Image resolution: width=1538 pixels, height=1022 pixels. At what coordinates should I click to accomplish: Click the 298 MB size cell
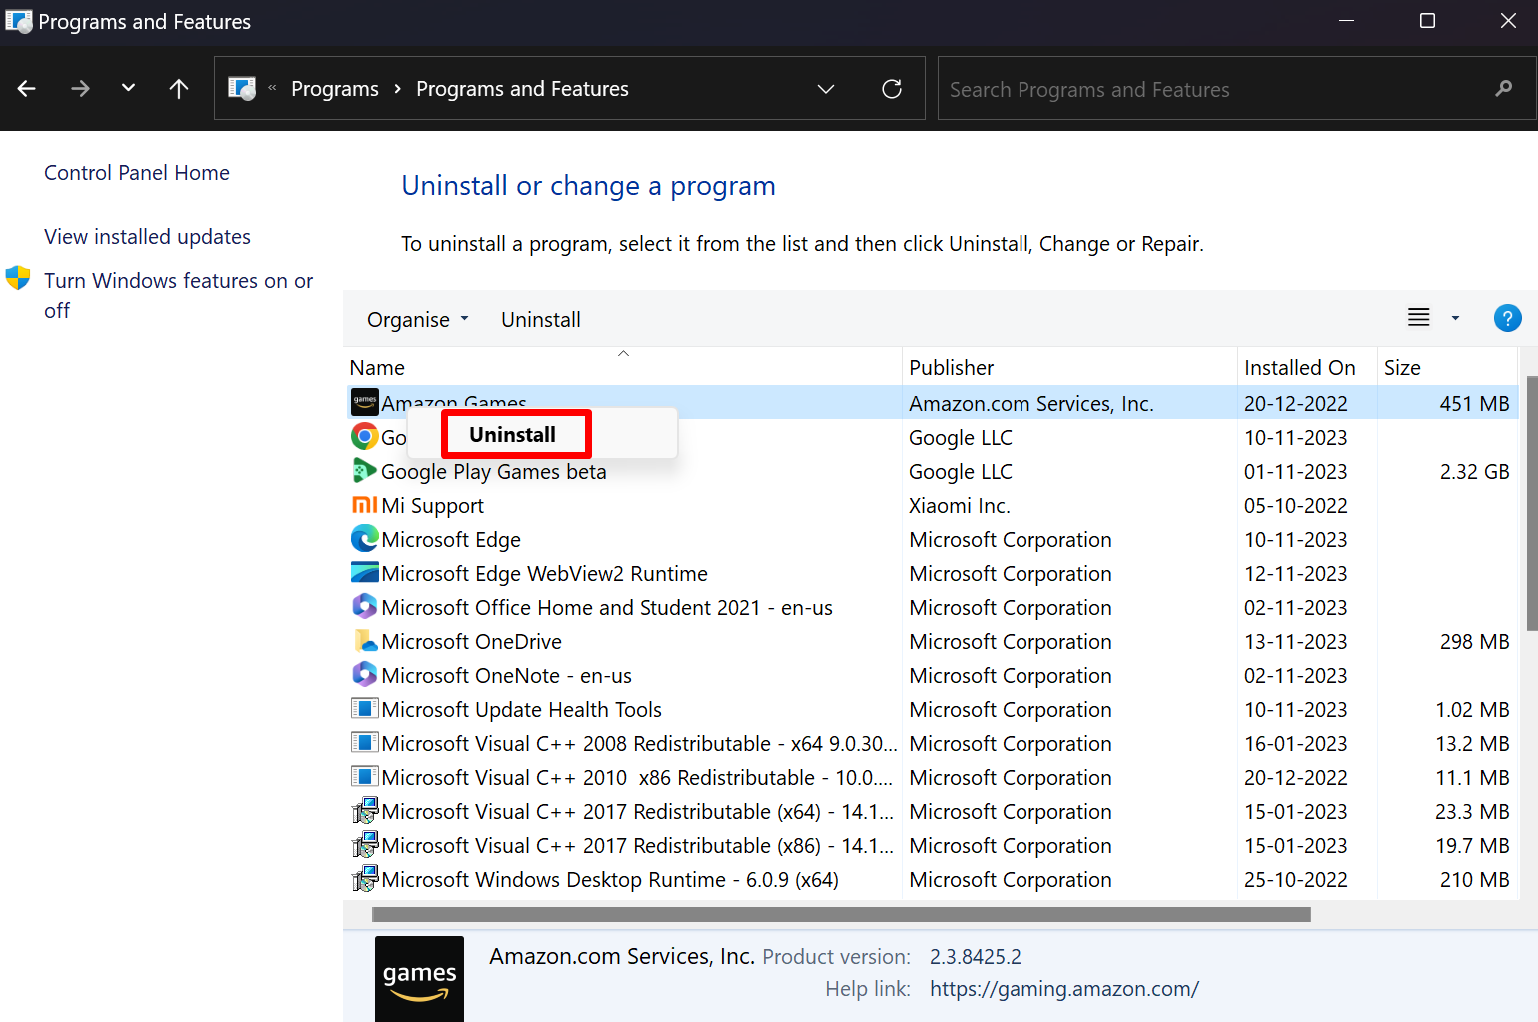coord(1474,641)
